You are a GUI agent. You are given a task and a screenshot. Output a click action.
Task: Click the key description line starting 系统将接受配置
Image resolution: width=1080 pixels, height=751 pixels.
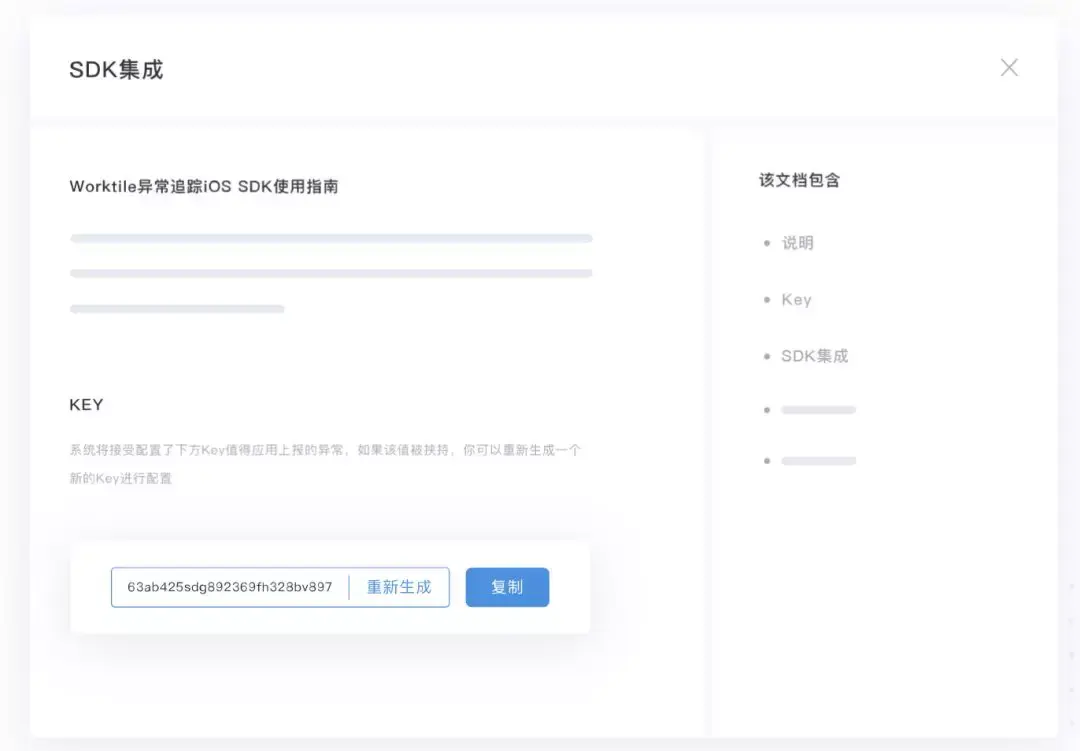click(325, 450)
